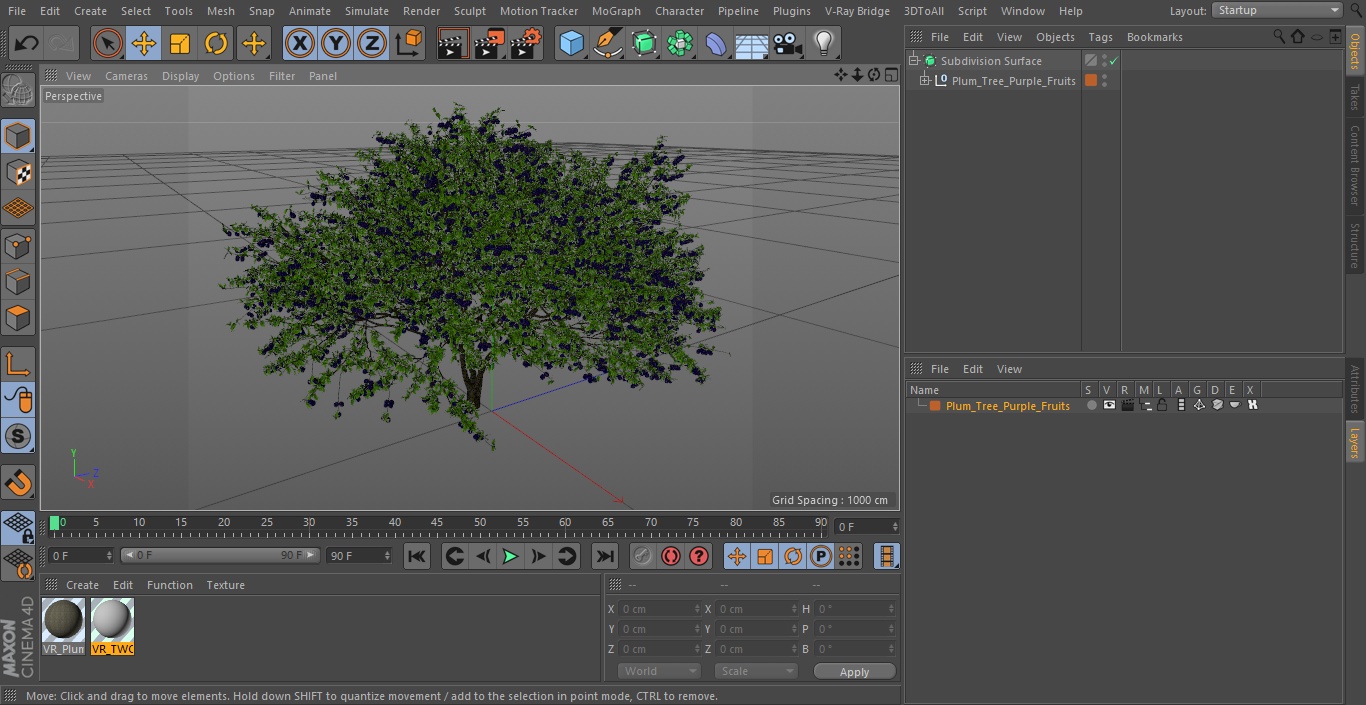Add a Light object
Viewport: 1366px width, 705px height.
pyautogui.click(x=824, y=43)
